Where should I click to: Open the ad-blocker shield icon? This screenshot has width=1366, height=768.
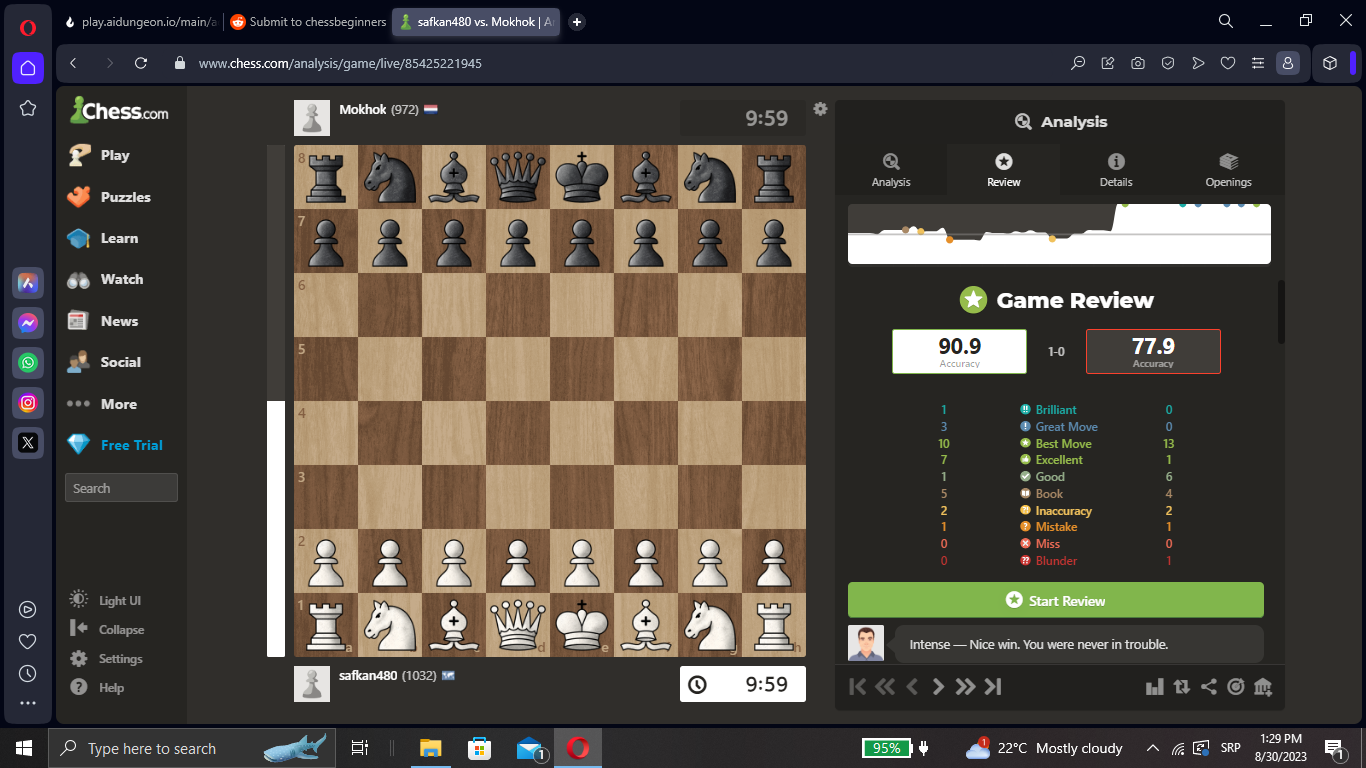(x=1168, y=63)
